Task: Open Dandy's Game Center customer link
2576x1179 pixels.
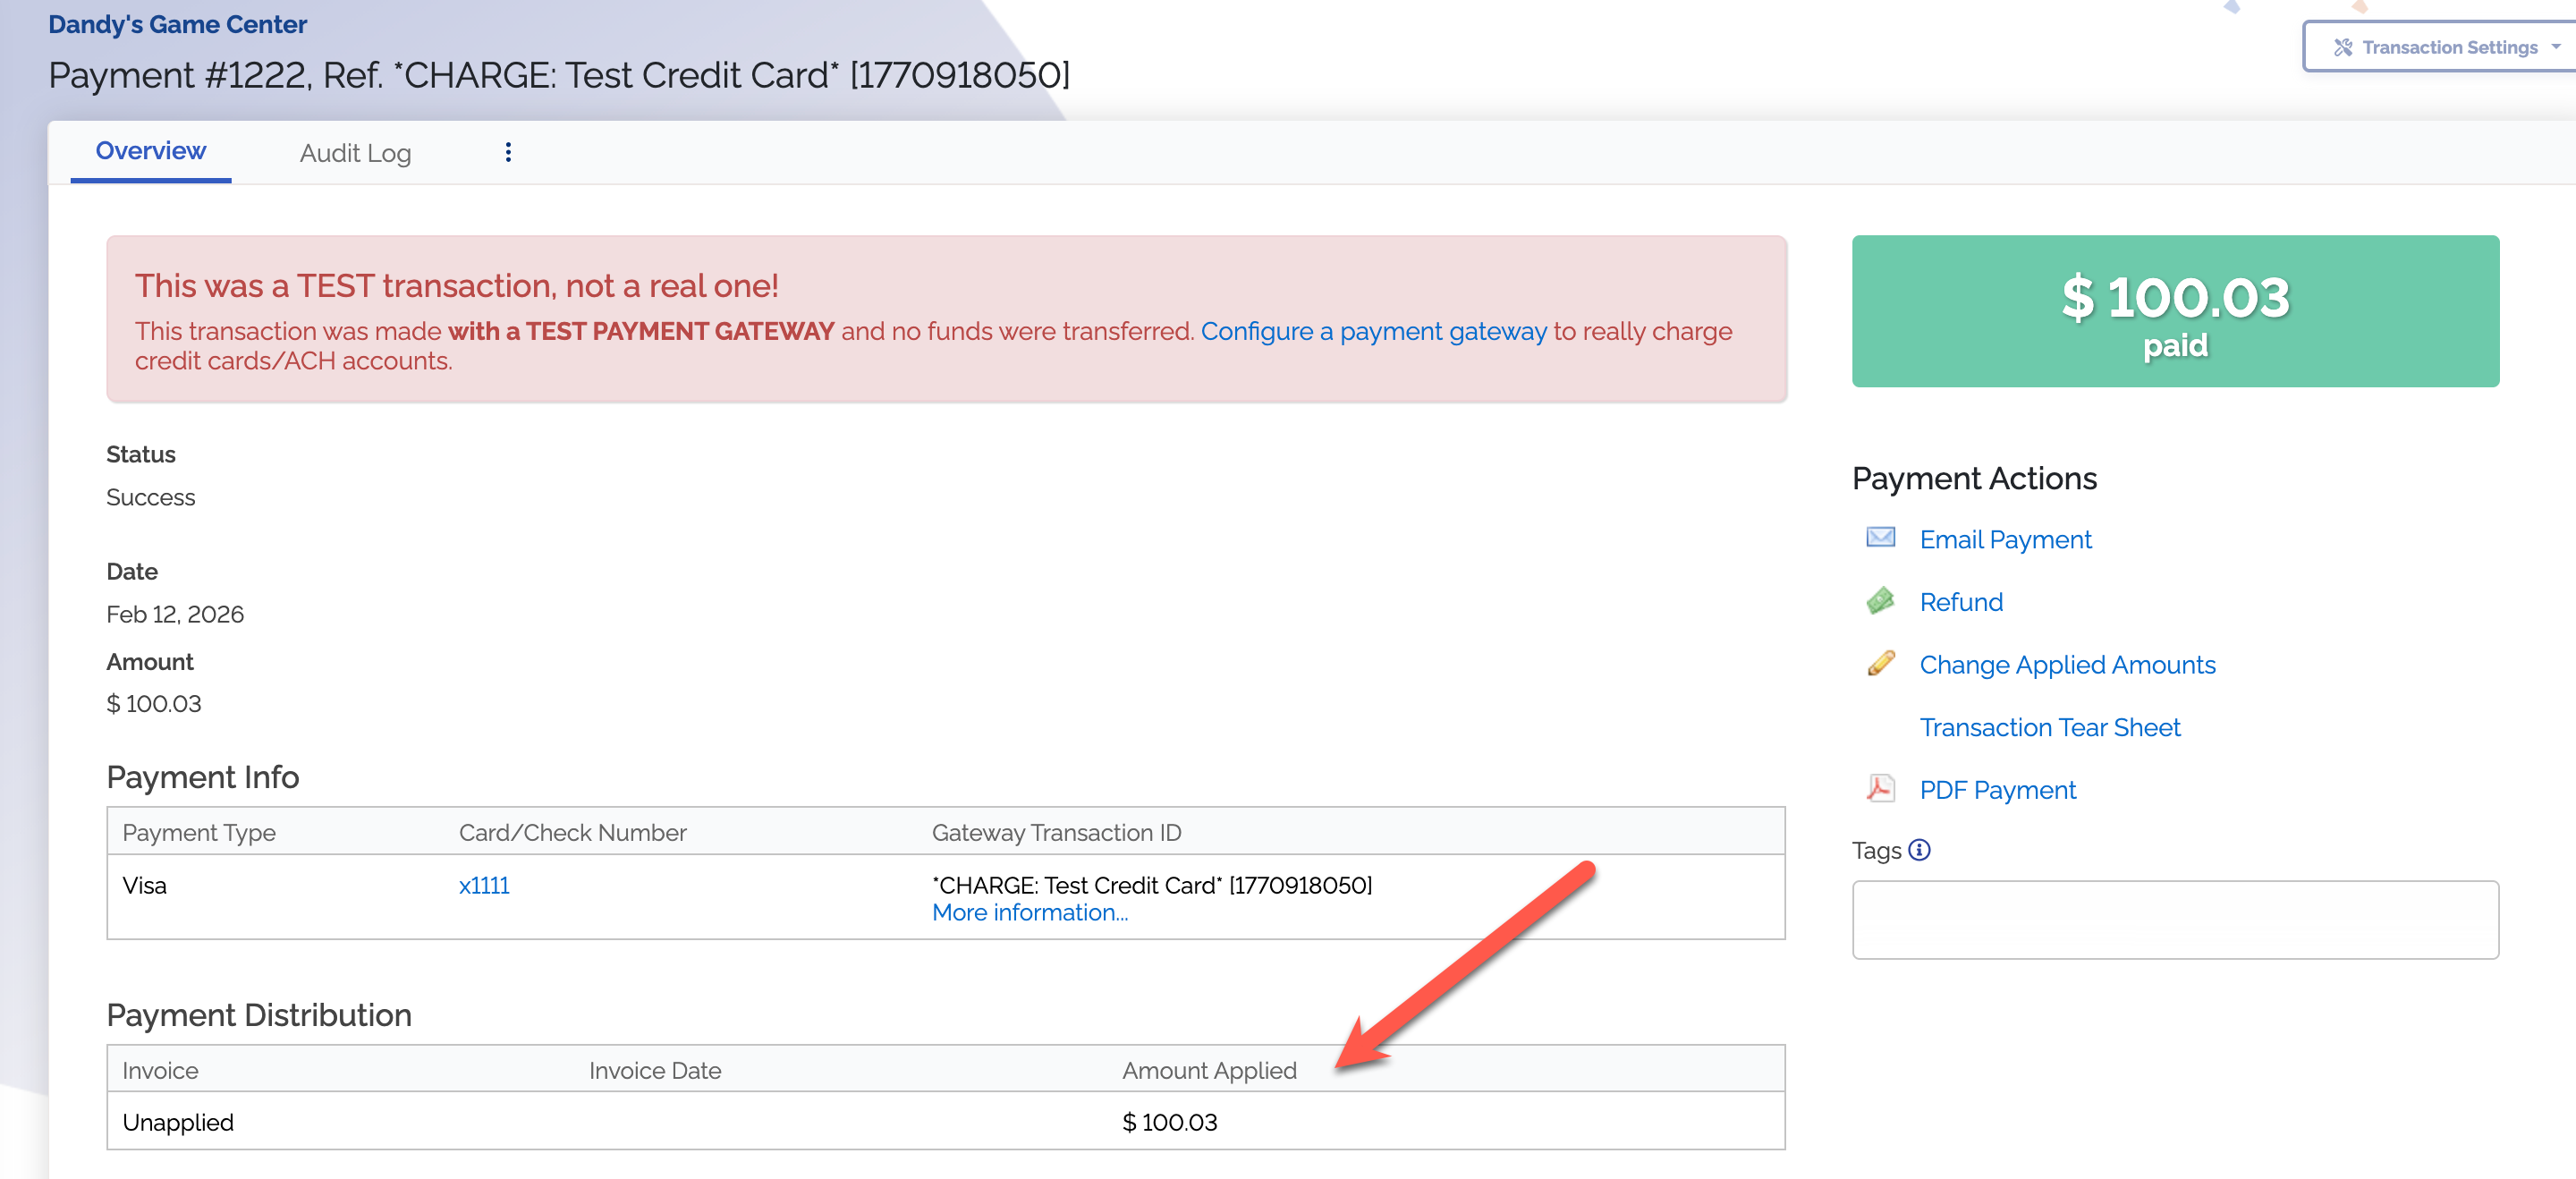Action: tap(177, 24)
